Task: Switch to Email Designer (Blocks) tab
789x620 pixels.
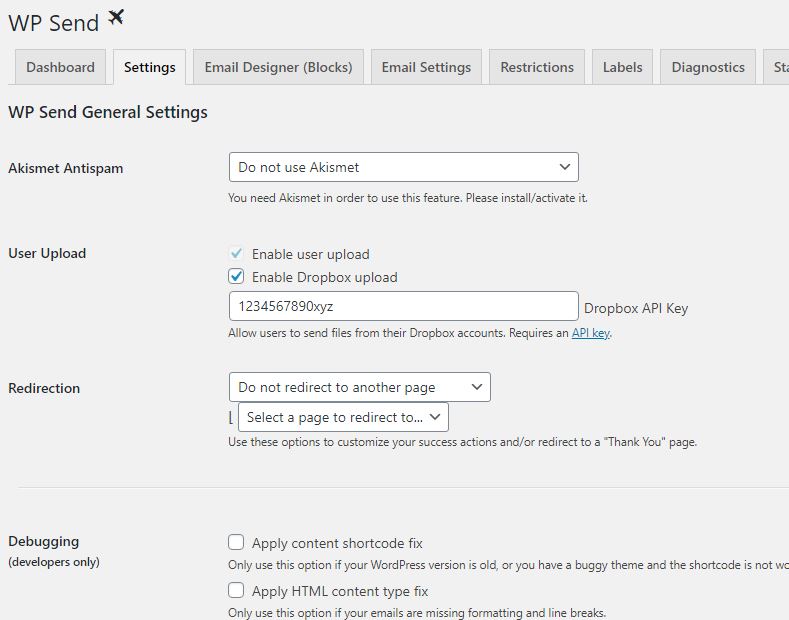Action: [278, 67]
